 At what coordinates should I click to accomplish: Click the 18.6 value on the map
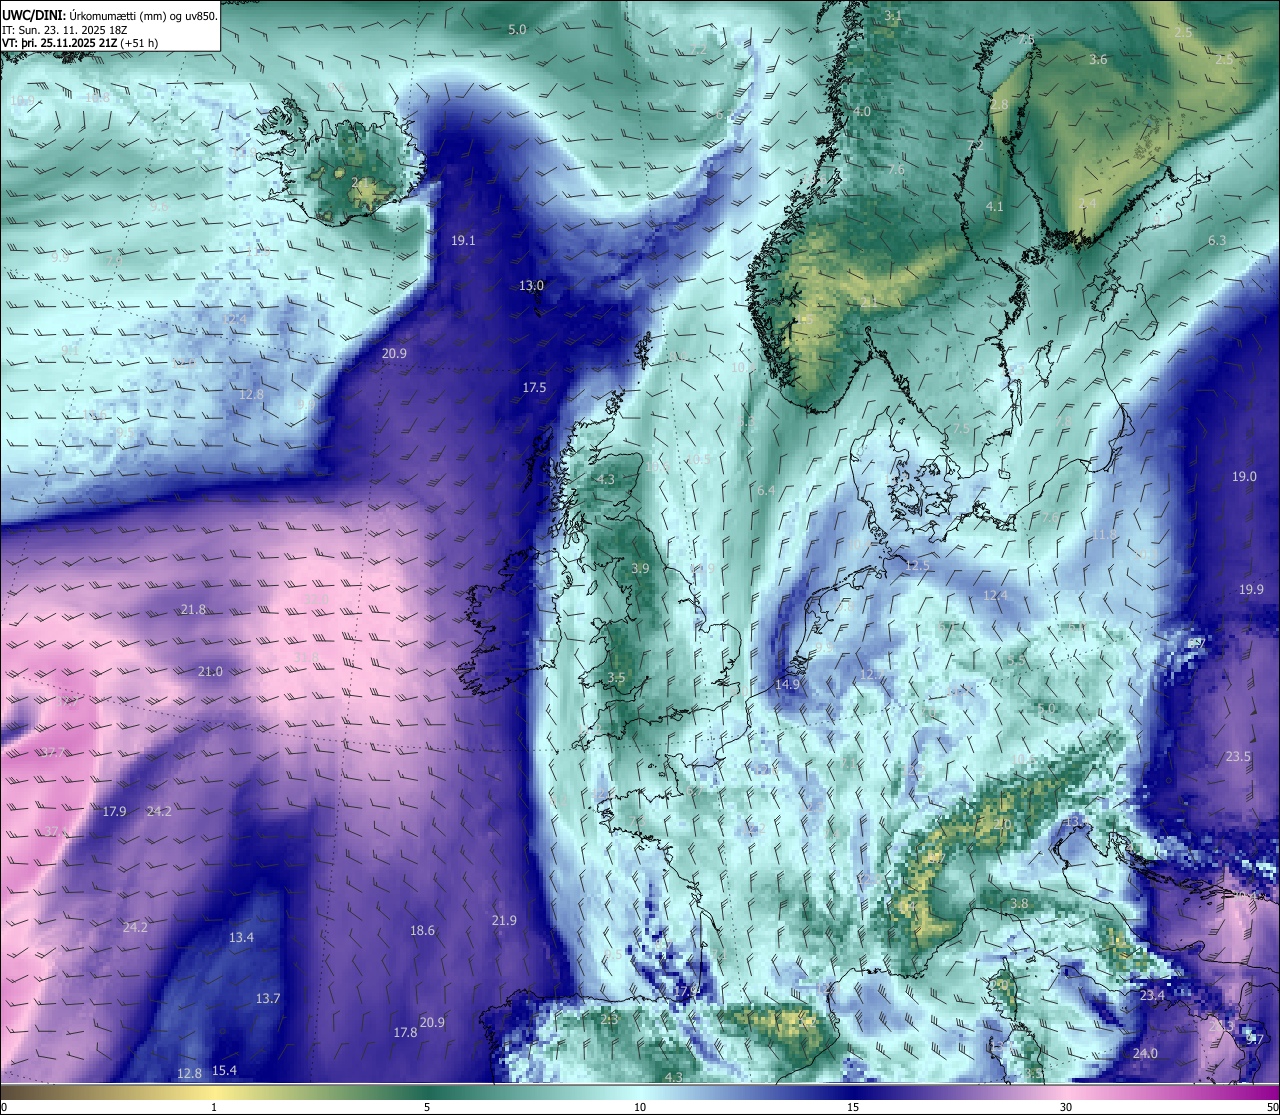[422, 931]
